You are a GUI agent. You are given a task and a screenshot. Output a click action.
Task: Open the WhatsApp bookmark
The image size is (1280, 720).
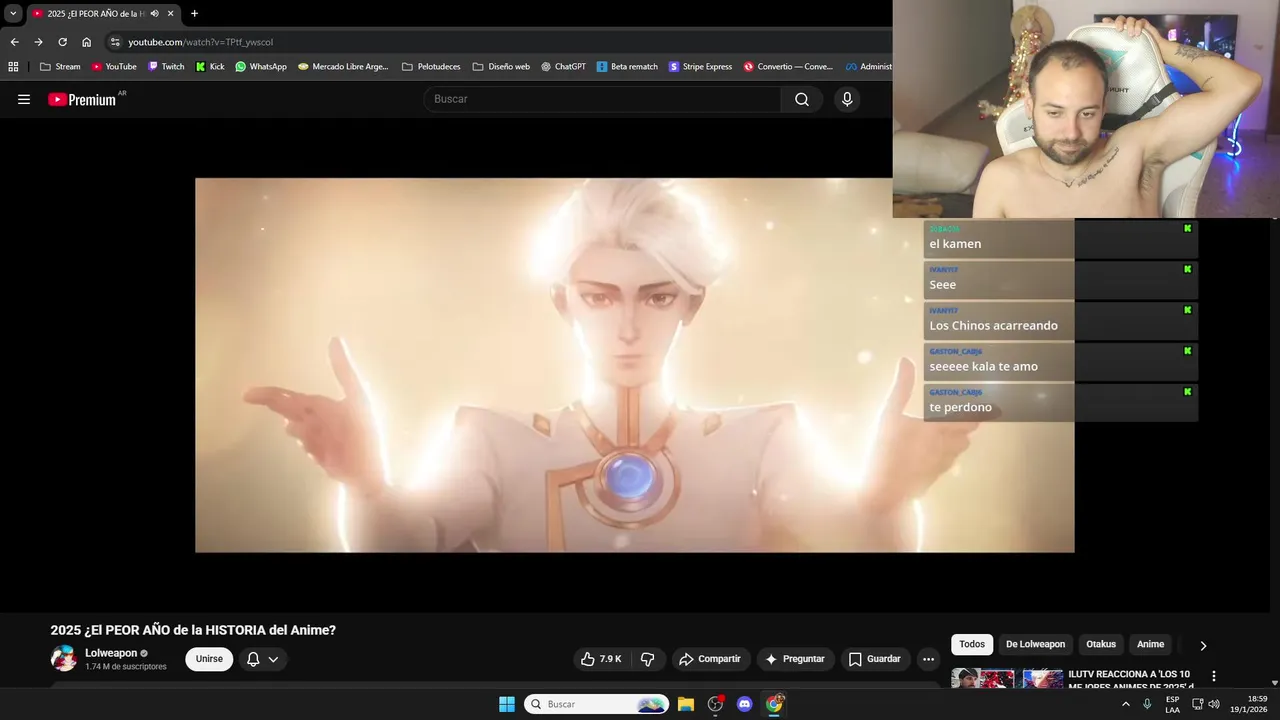(261, 67)
